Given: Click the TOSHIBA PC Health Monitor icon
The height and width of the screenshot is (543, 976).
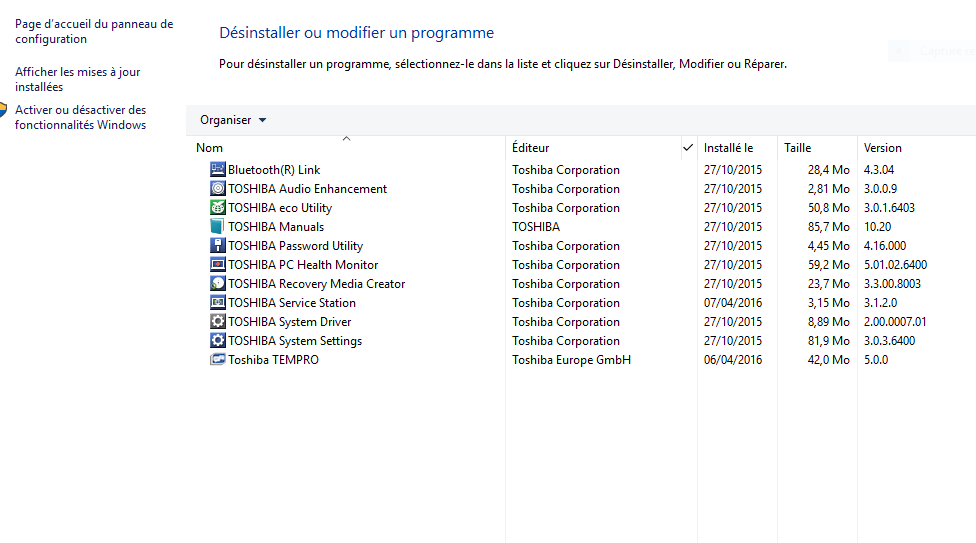Looking at the screenshot, I should click(x=217, y=264).
